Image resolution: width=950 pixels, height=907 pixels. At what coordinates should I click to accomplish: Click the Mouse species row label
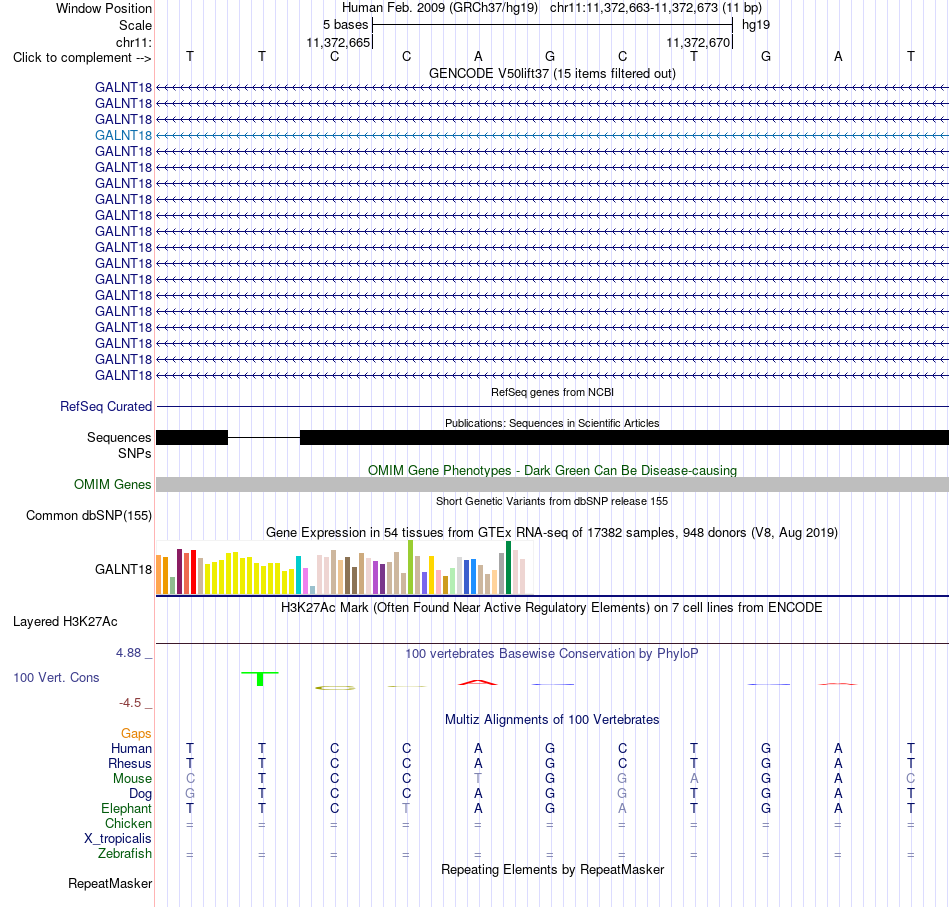click(x=132, y=779)
